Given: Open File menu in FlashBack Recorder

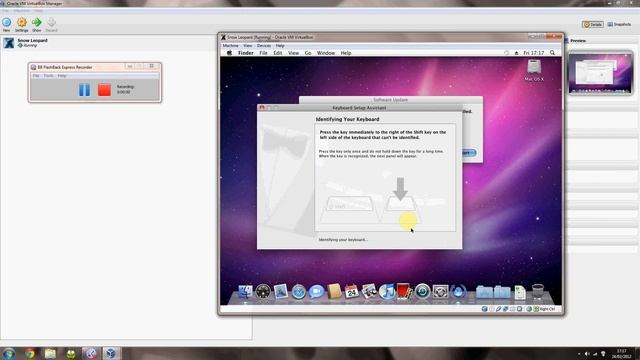Looking at the screenshot, I should (36, 76).
